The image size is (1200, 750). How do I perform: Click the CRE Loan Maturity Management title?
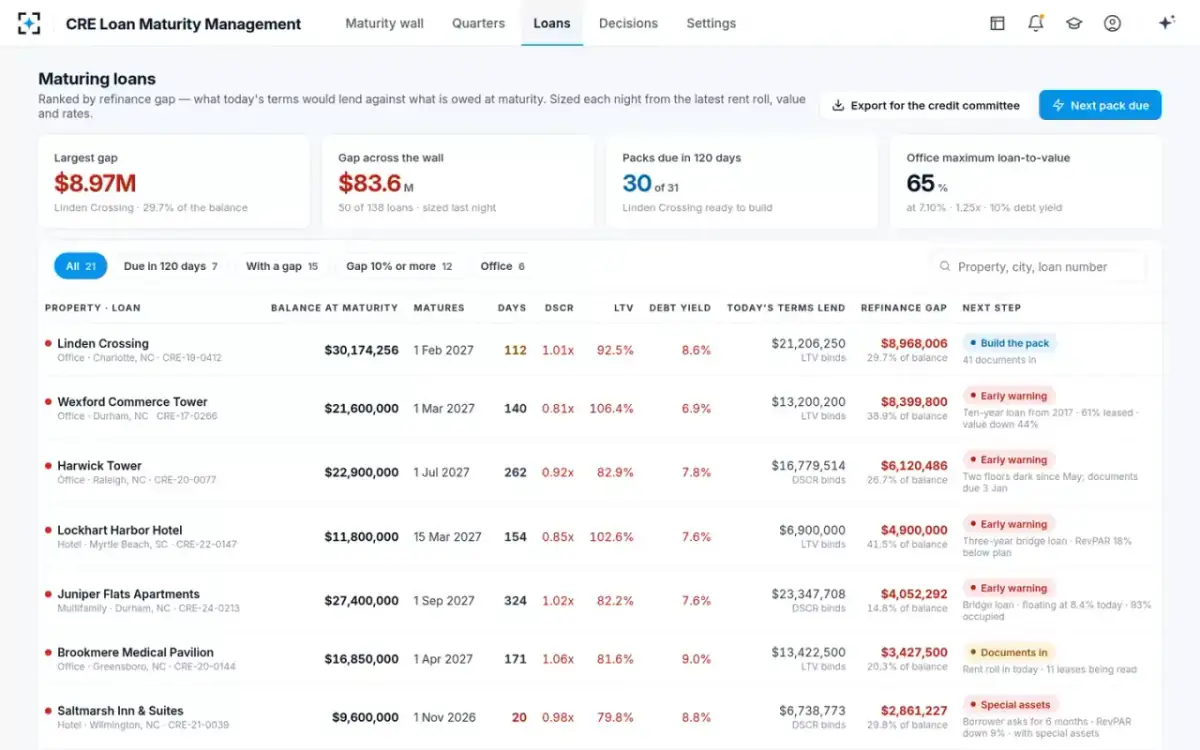point(183,24)
